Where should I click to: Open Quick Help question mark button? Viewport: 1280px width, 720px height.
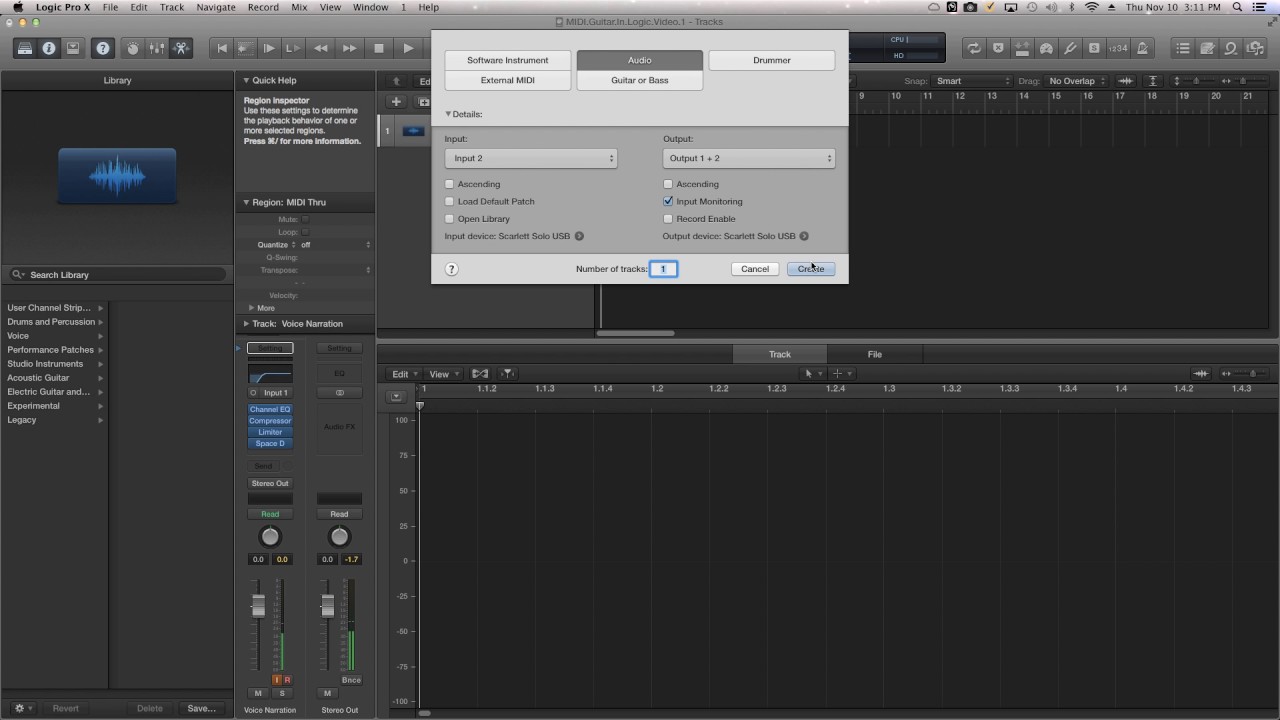pyautogui.click(x=102, y=48)
